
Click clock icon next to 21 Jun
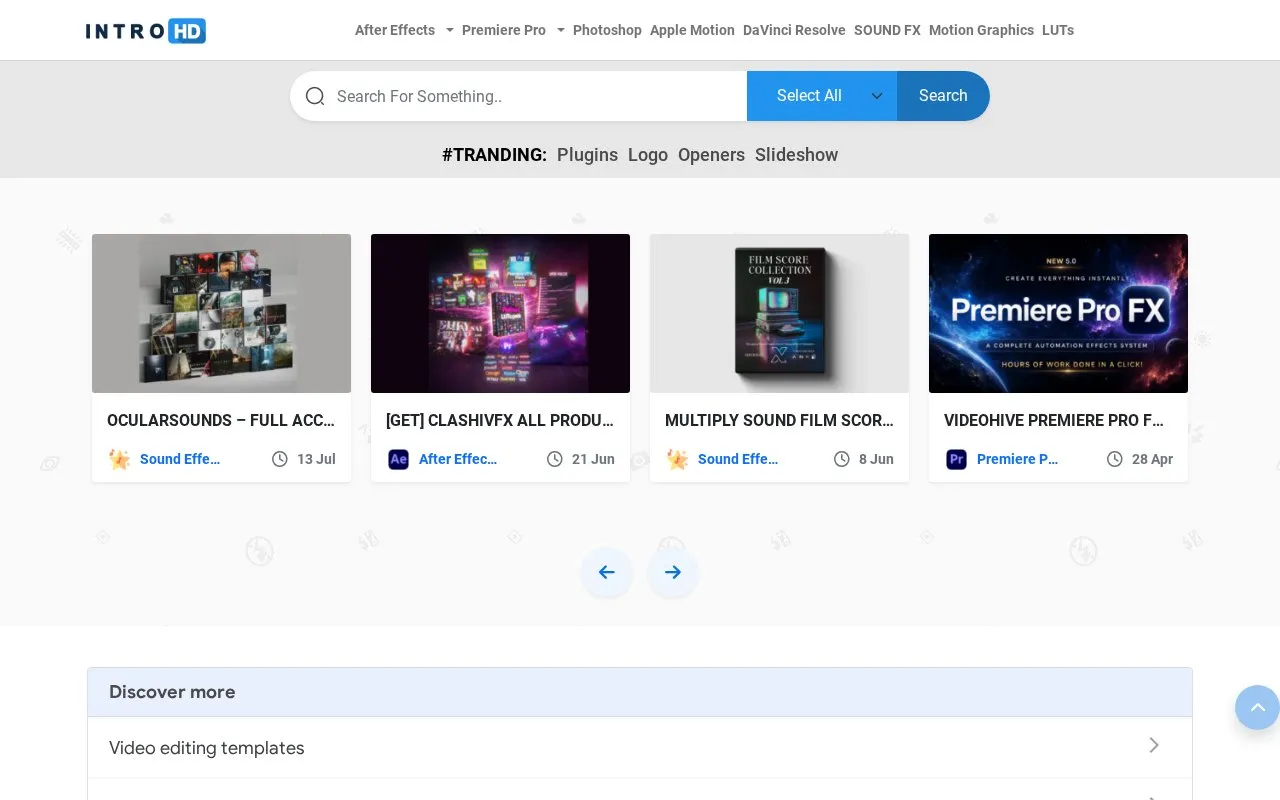click(x=554, y=459)
